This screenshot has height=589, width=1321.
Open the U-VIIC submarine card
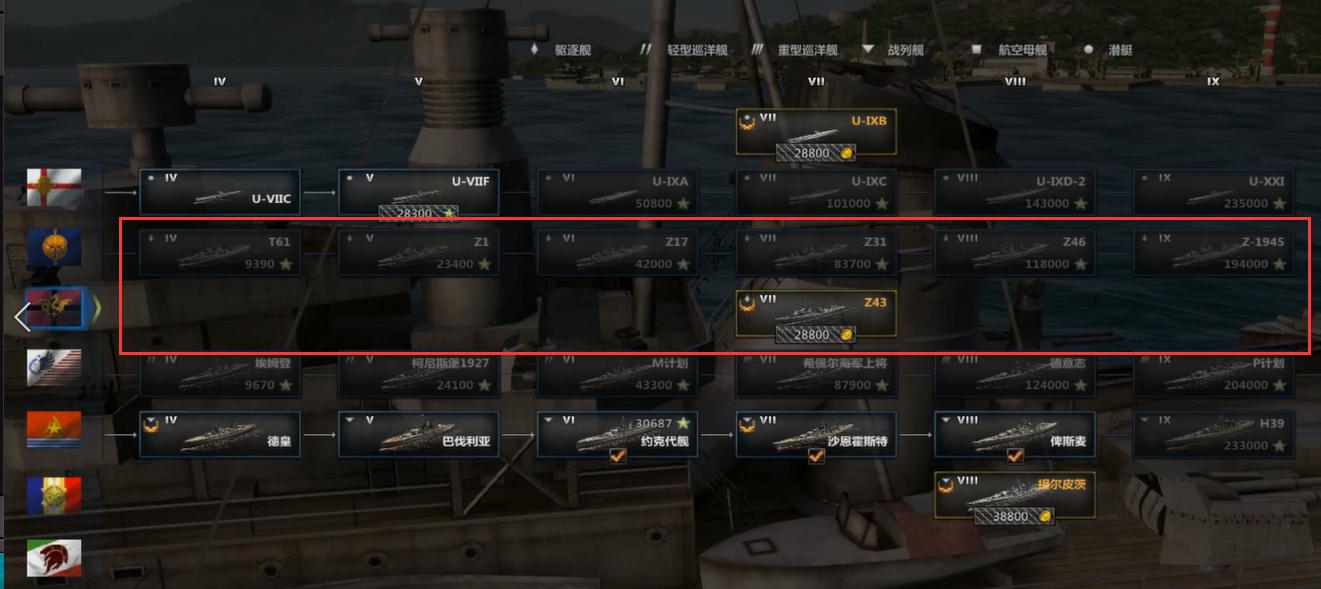[x=220, y=191]
